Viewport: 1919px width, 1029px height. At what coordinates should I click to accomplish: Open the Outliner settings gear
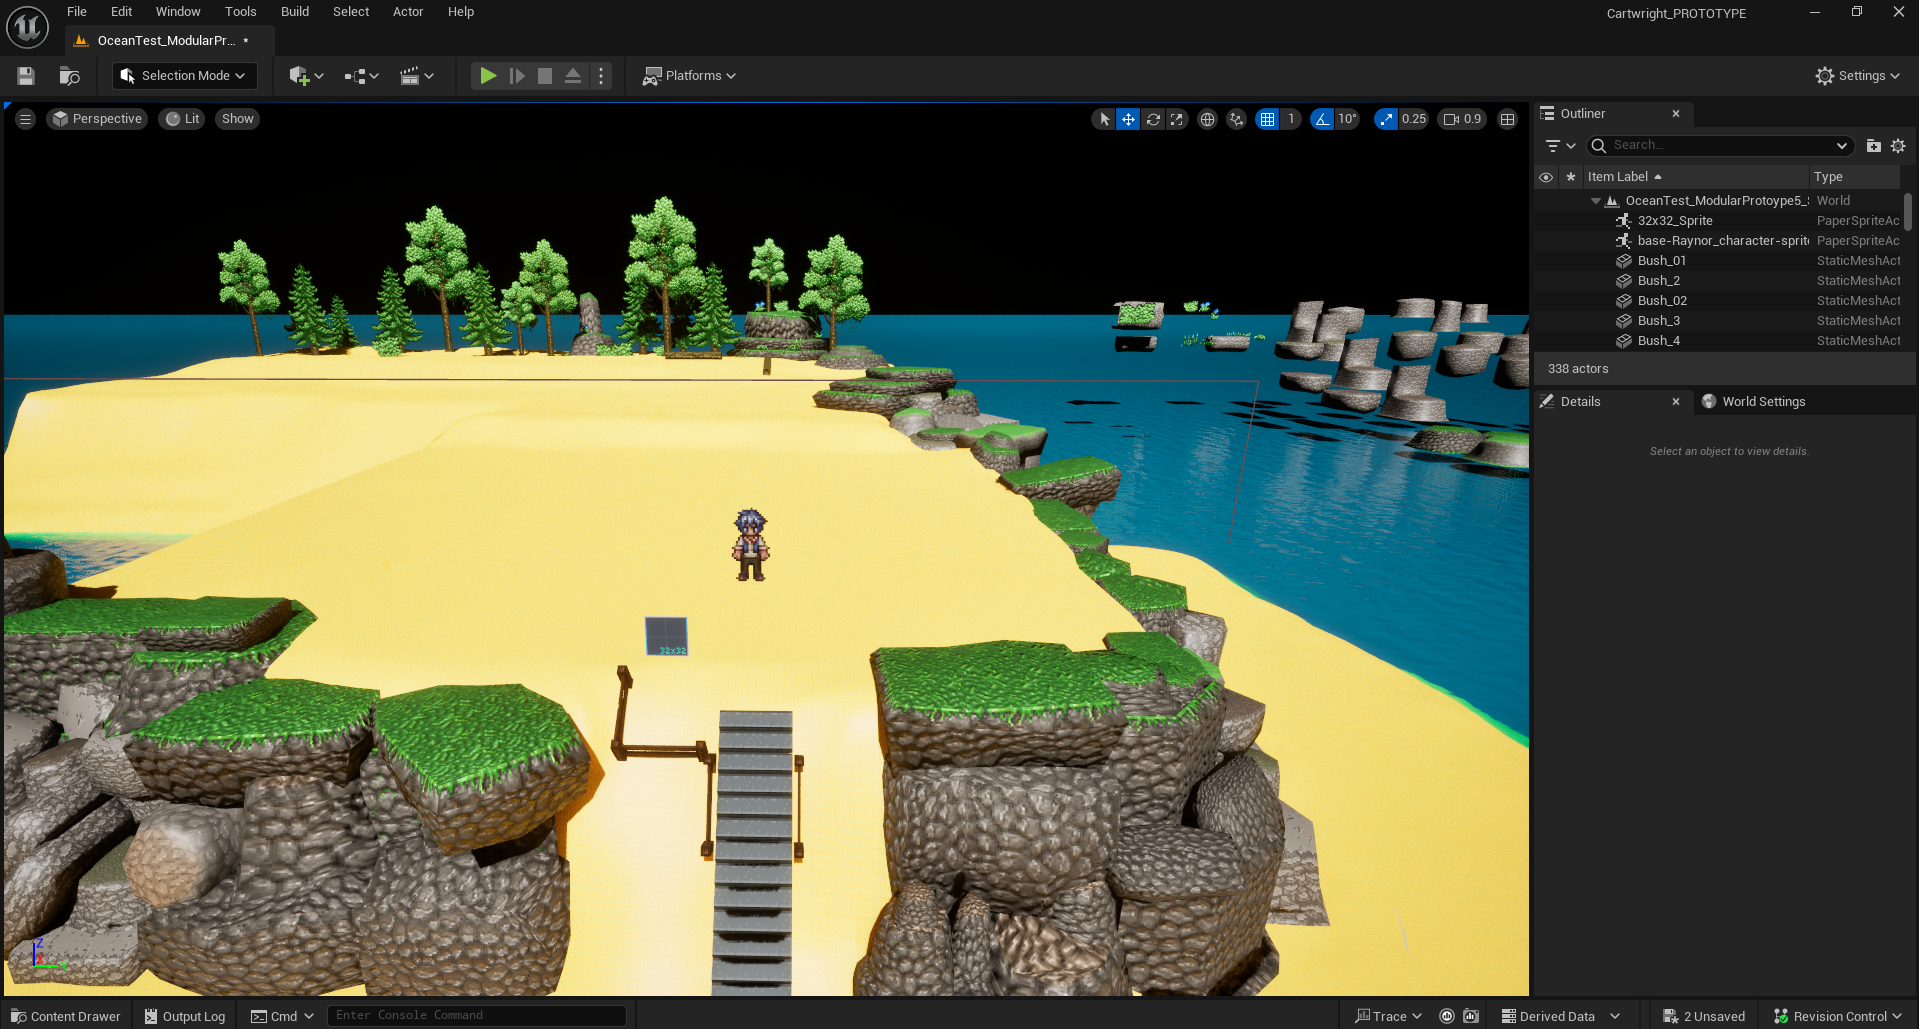1898,146
